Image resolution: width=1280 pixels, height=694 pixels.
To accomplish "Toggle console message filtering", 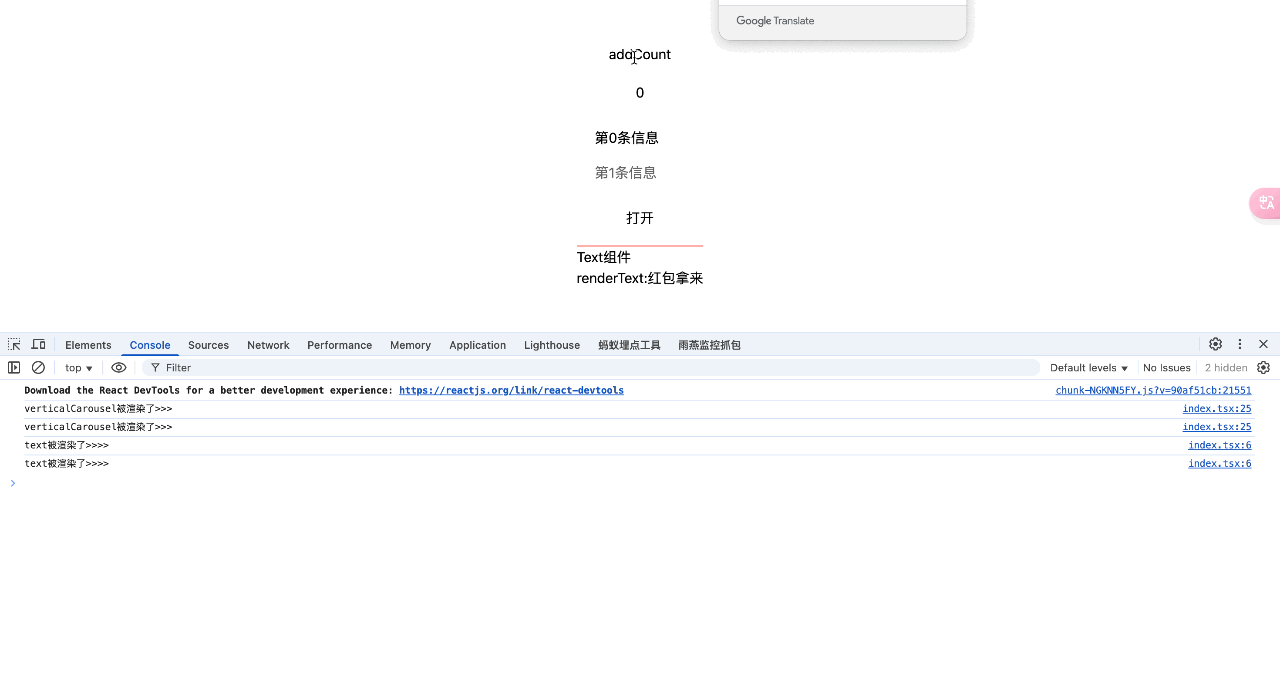I will click(x=157, y=367).
